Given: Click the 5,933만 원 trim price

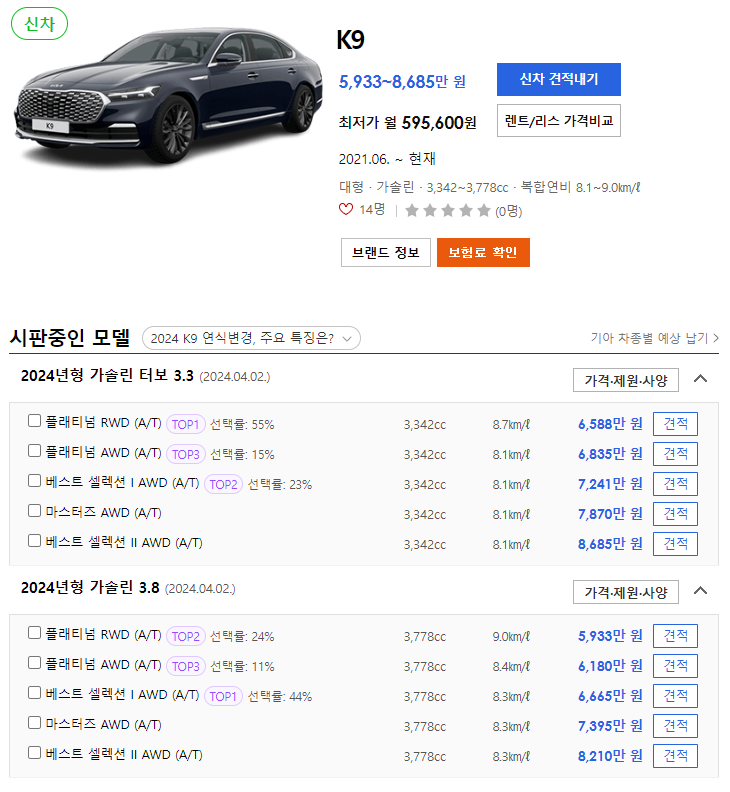Looking at the screenshot, I should pos(610,636).
